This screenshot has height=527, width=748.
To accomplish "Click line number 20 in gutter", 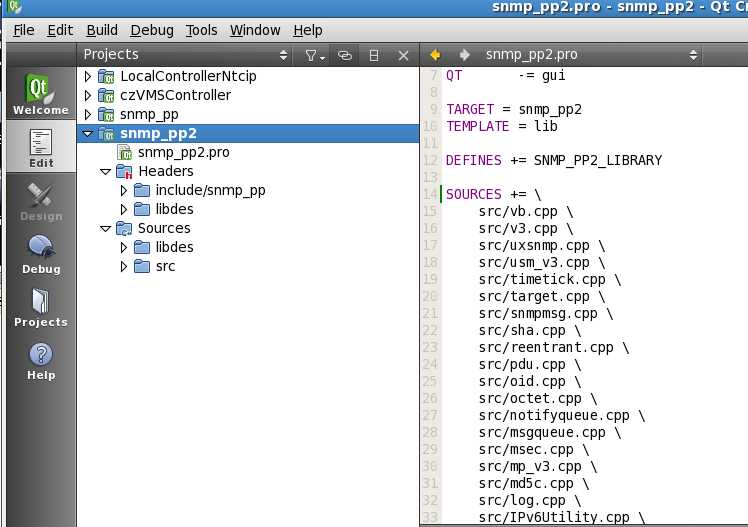I will 430,296.
